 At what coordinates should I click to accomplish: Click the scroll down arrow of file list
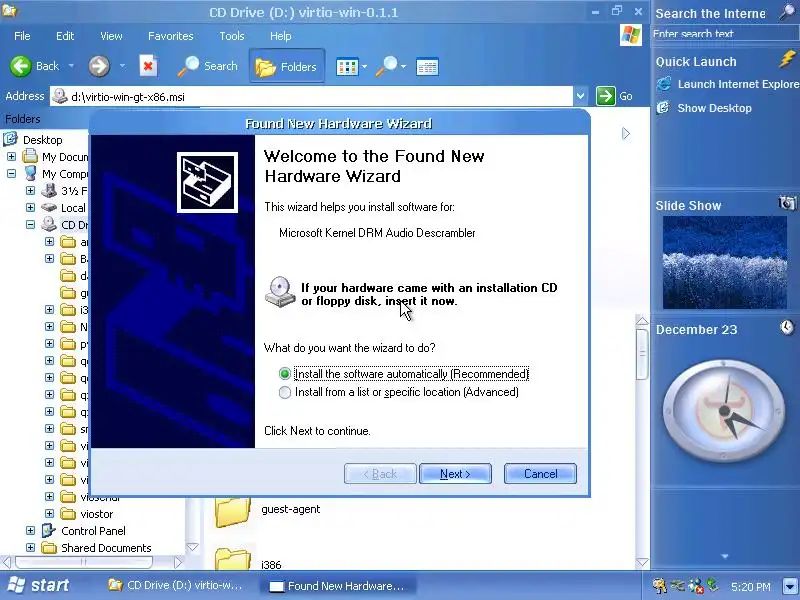(x=642, y=562)
